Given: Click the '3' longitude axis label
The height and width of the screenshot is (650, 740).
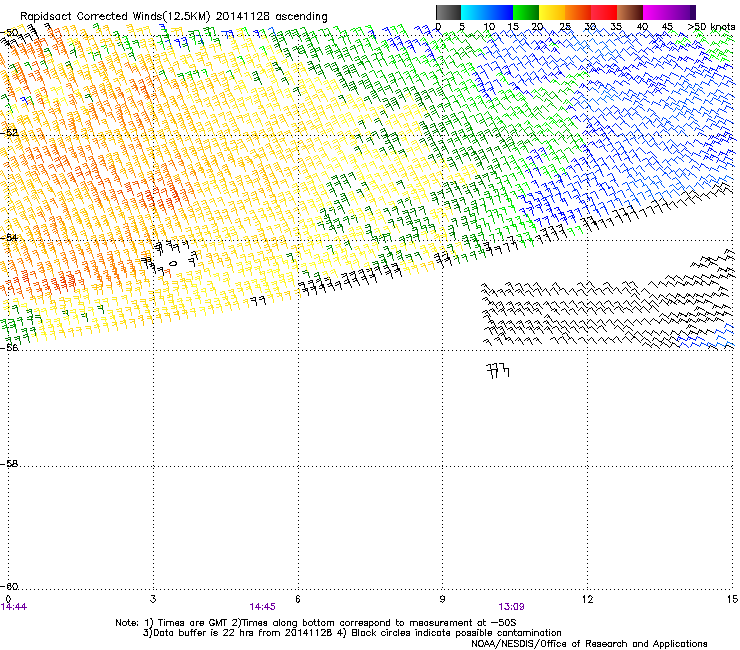Looking at the screenshot, I should (153, 599).
